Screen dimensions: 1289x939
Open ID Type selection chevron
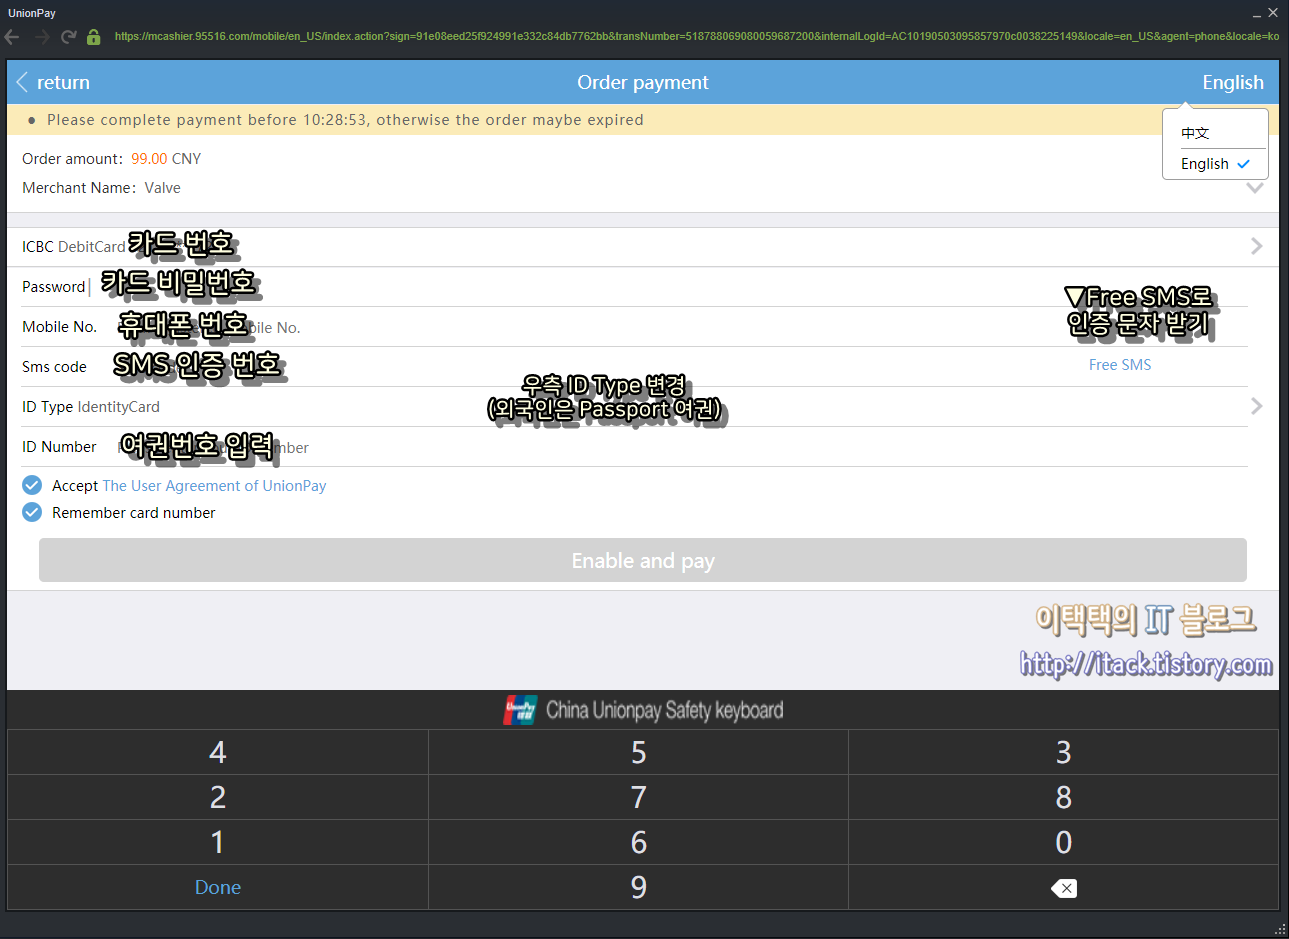point(1257,406)
